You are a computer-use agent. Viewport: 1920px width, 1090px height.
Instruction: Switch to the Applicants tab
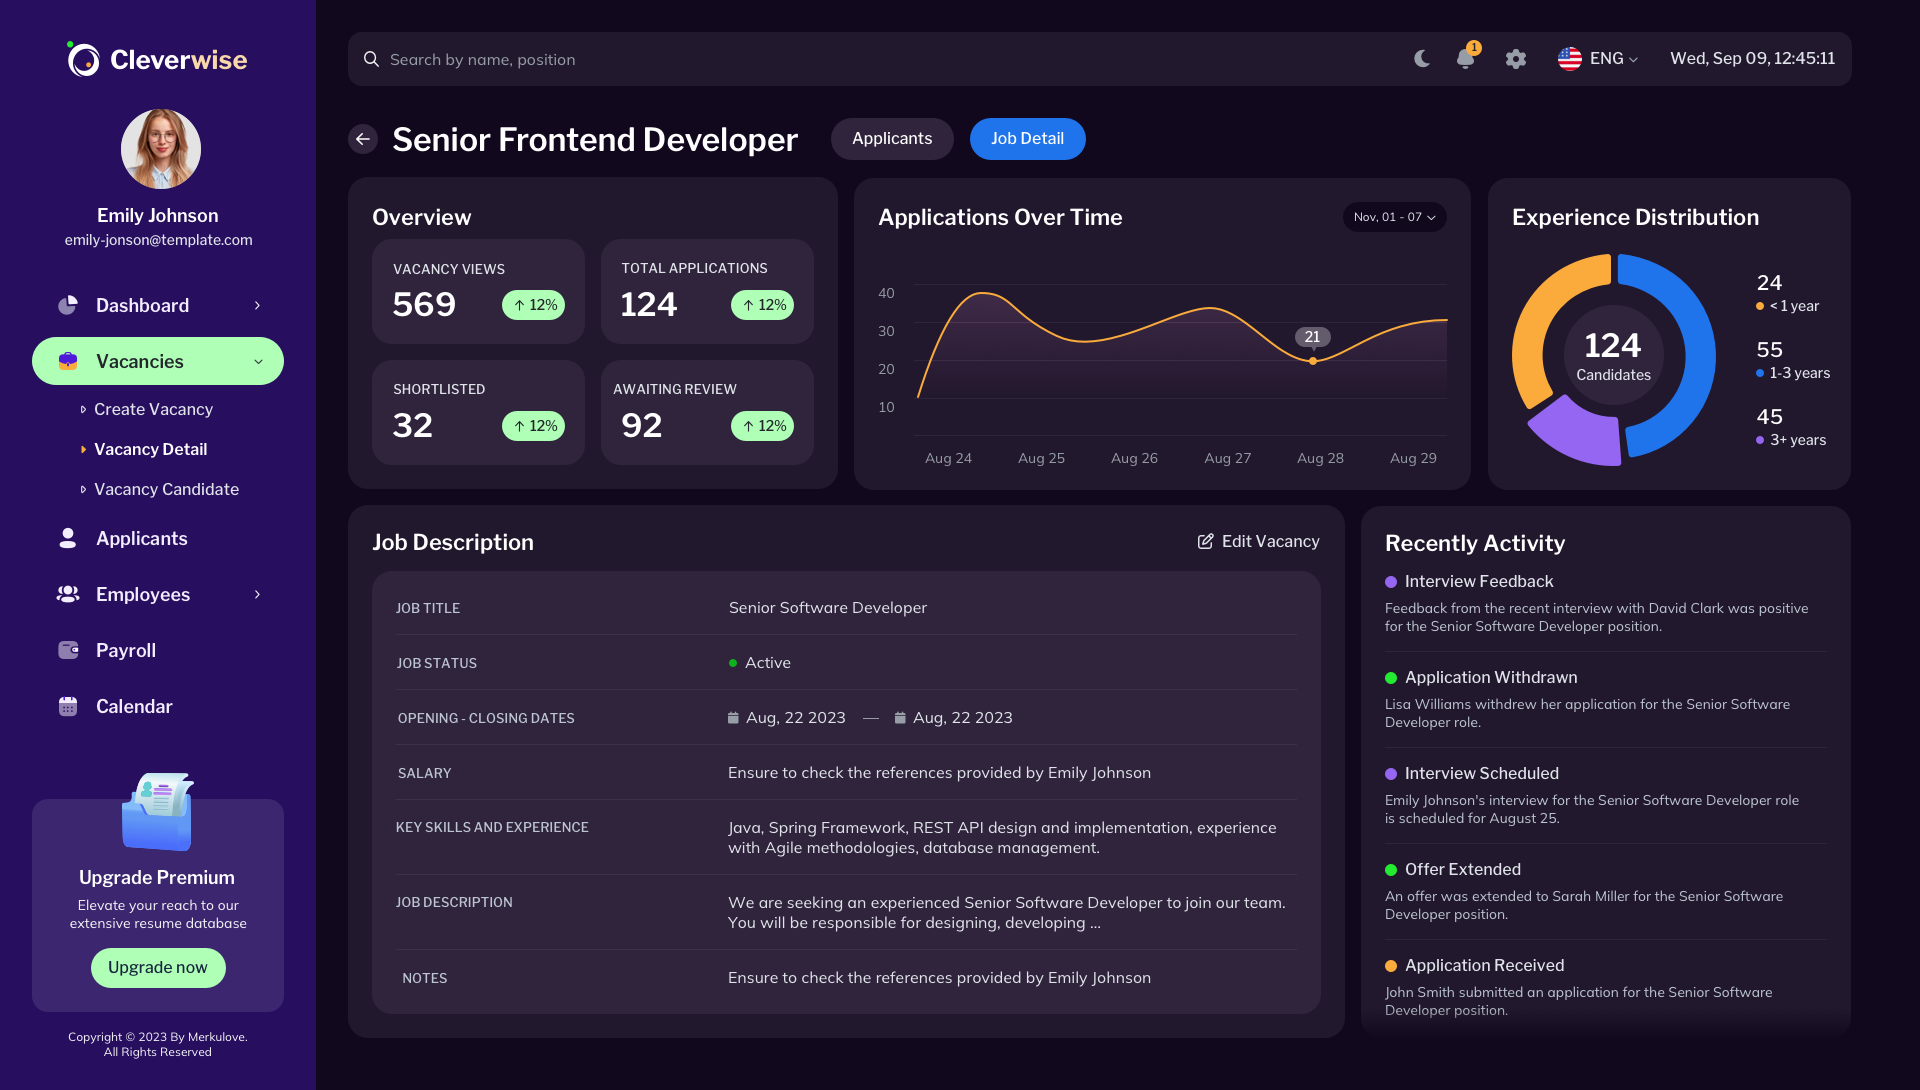click(891, 139)
